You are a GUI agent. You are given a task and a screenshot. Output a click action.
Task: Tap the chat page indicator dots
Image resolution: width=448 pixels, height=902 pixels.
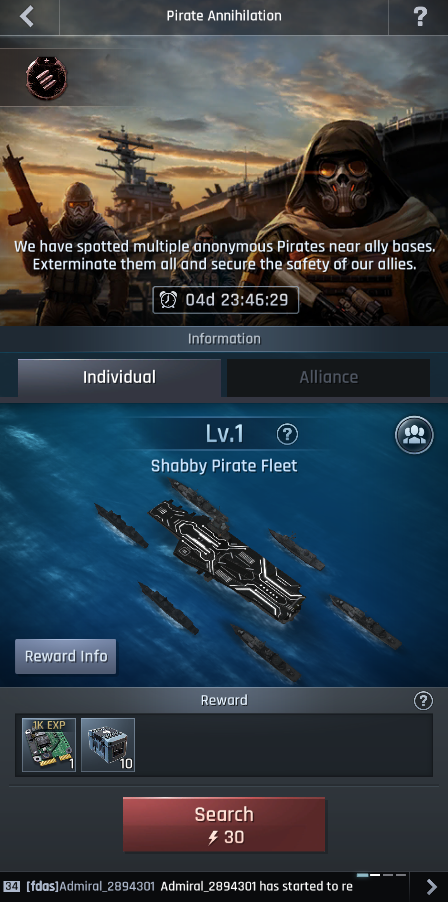(x=381, y=875)
